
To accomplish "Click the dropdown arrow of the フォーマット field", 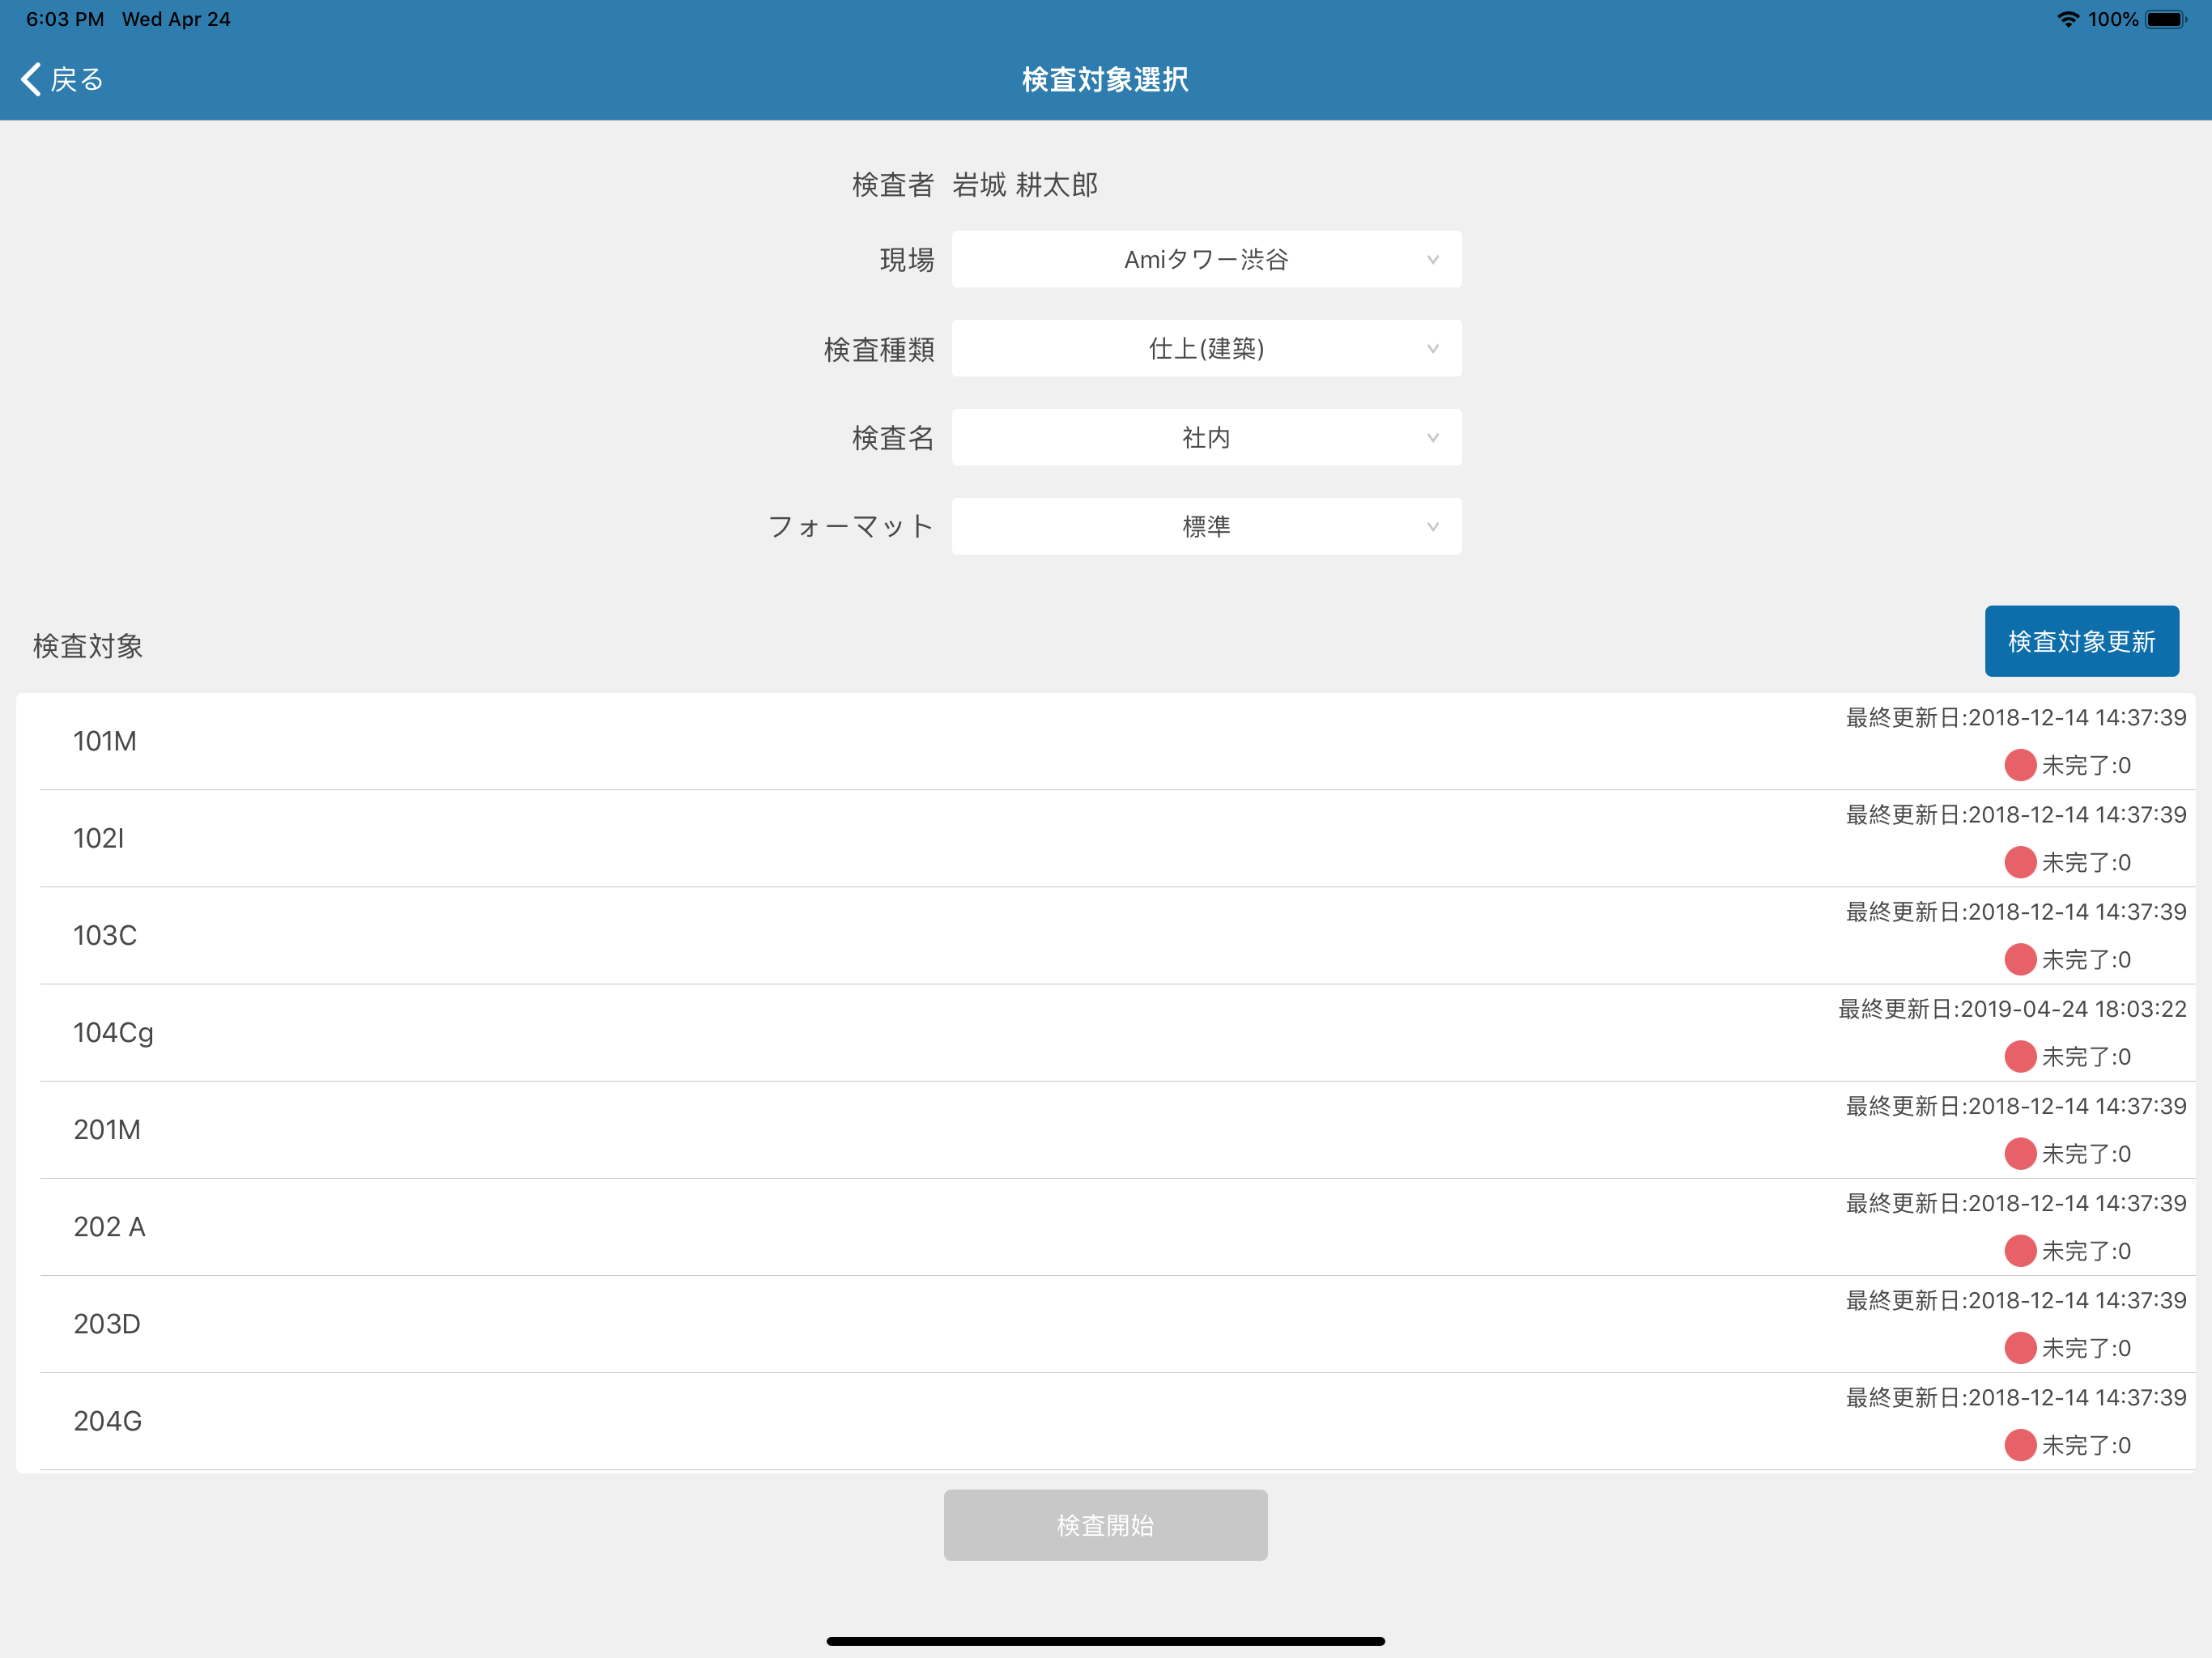I will pyautogui.click(x=1433, y=527).
